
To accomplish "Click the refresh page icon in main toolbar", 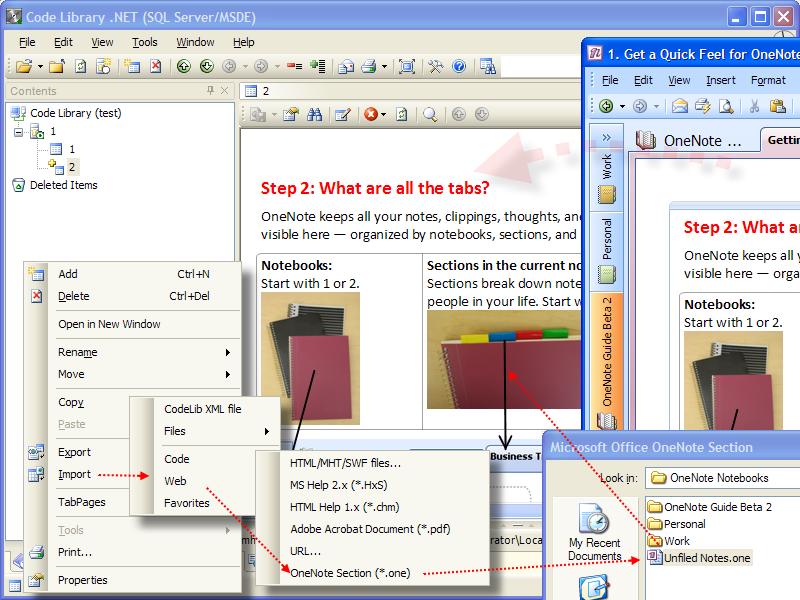I will point(80,66).
